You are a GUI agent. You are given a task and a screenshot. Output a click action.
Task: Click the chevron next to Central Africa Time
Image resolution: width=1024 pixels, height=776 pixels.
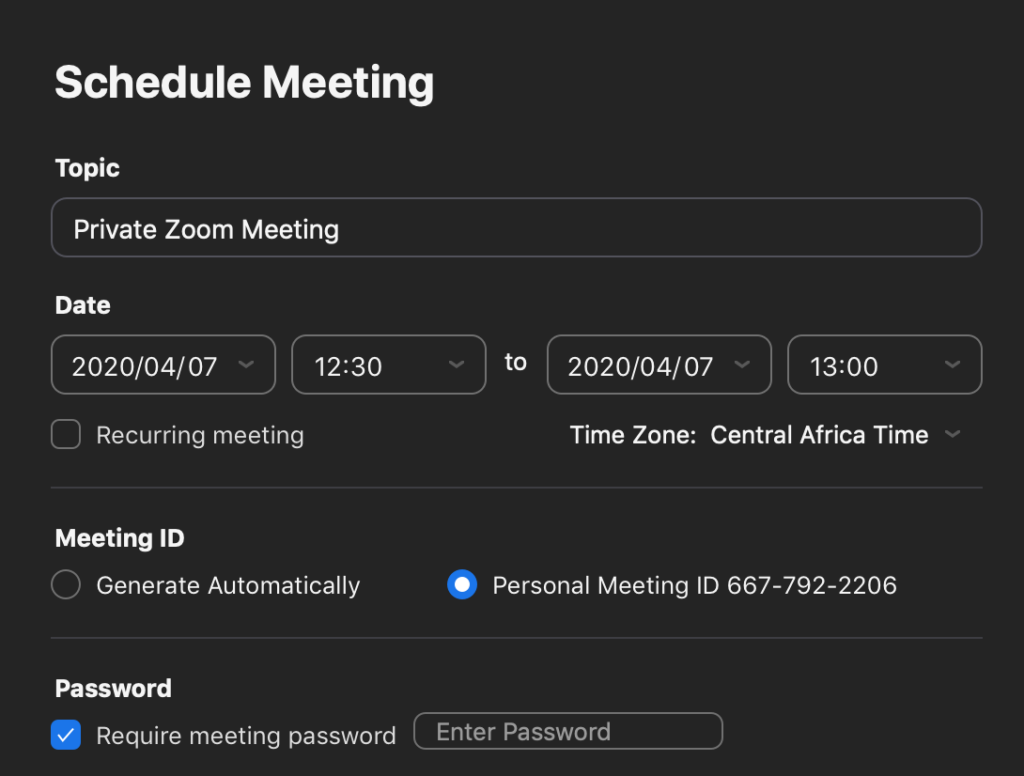(953, 435)
